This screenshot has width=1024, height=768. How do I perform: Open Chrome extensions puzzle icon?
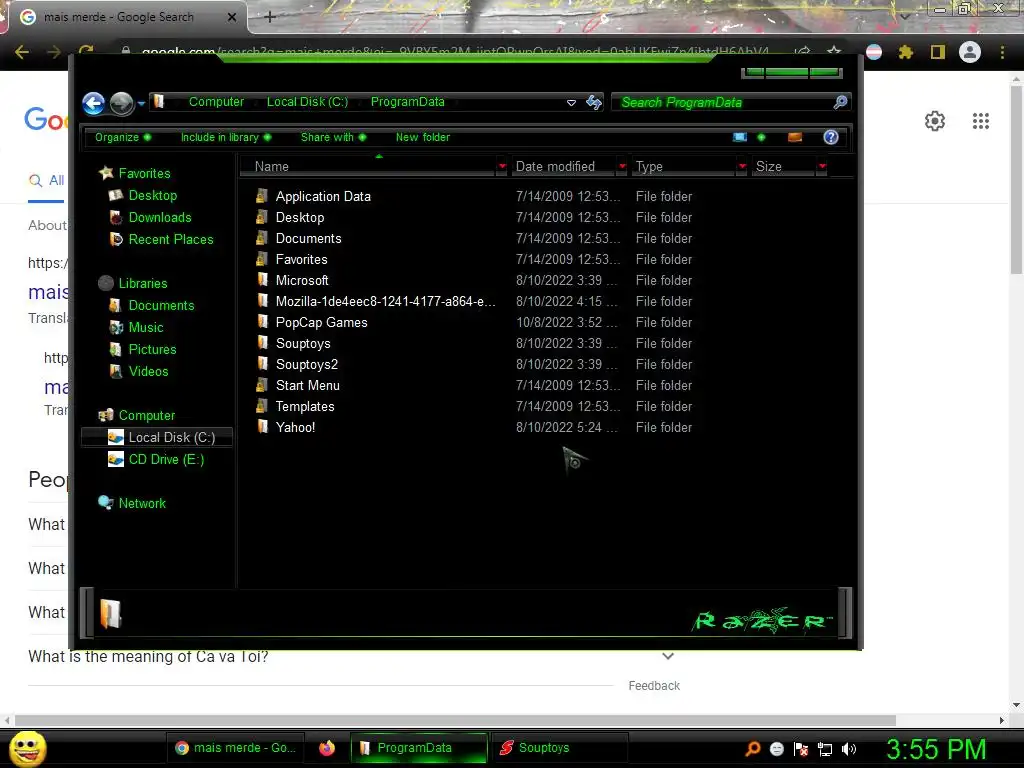pyautogui.click(x=906, y=52)
